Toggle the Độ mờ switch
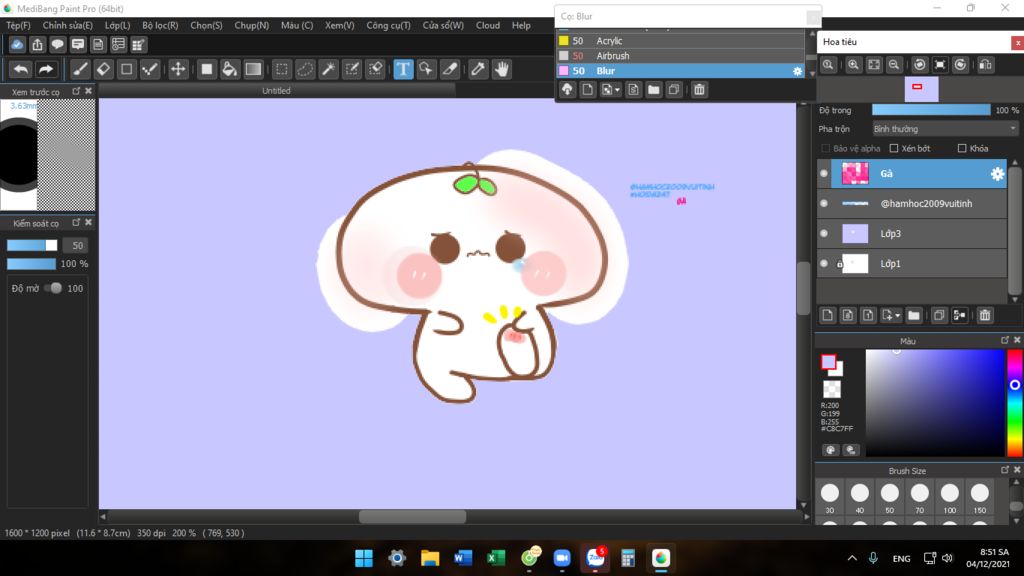The height and width of the screenshot is (576, 1024). coord(54,288)
